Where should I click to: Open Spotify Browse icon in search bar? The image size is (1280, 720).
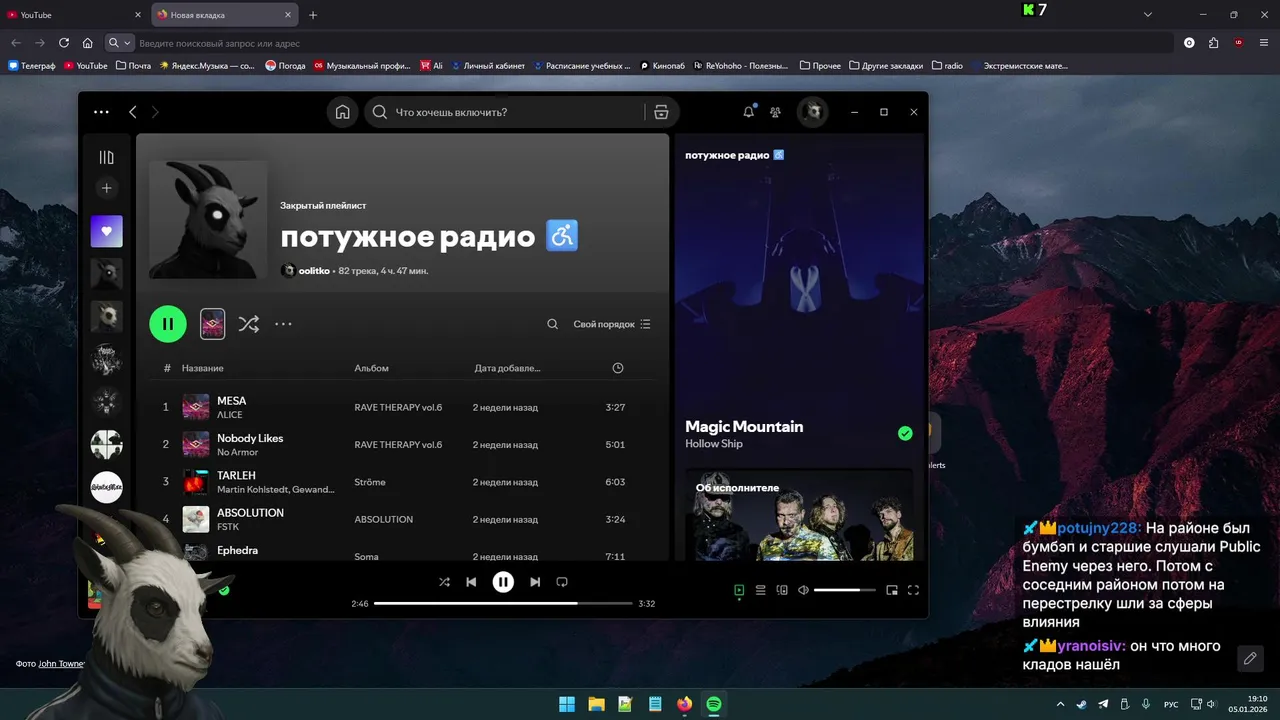(661, 112)
